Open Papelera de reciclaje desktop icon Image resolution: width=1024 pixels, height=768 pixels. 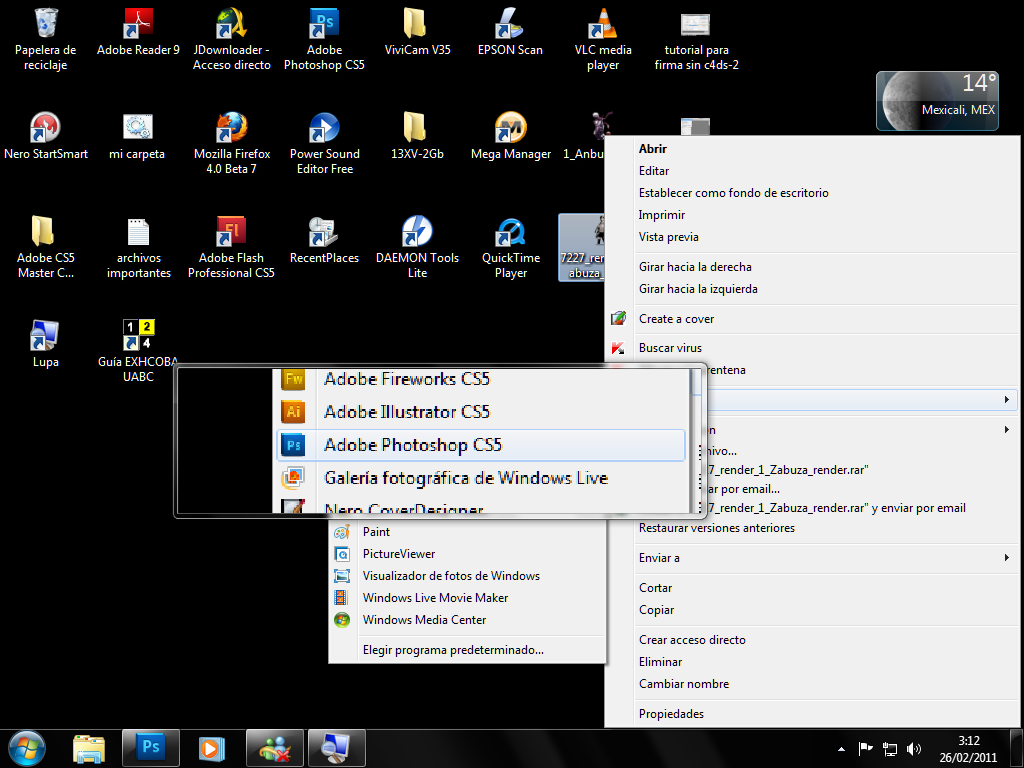pos(46,39)
